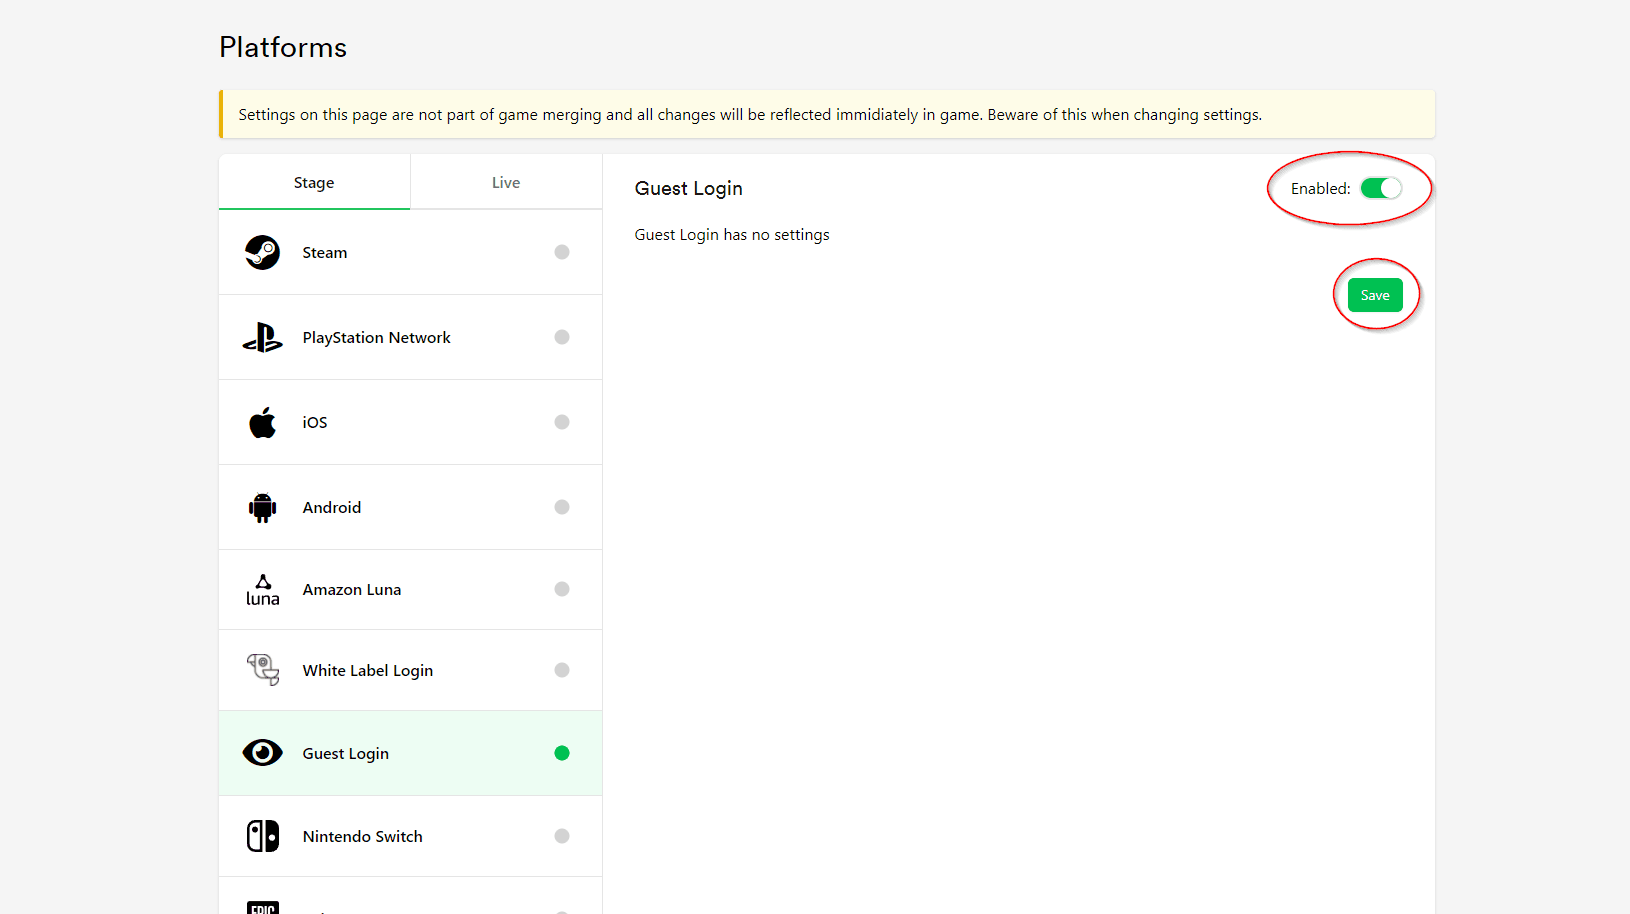This screenshot has width=1630, height=914.
Task: Click the green Guest Login status dot
Action: click(562, 753)
